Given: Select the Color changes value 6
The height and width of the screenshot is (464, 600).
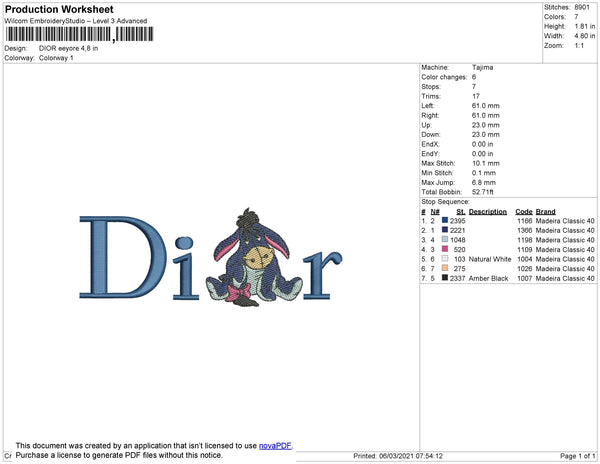Looking at the screenshot, I should coord(474,77).
